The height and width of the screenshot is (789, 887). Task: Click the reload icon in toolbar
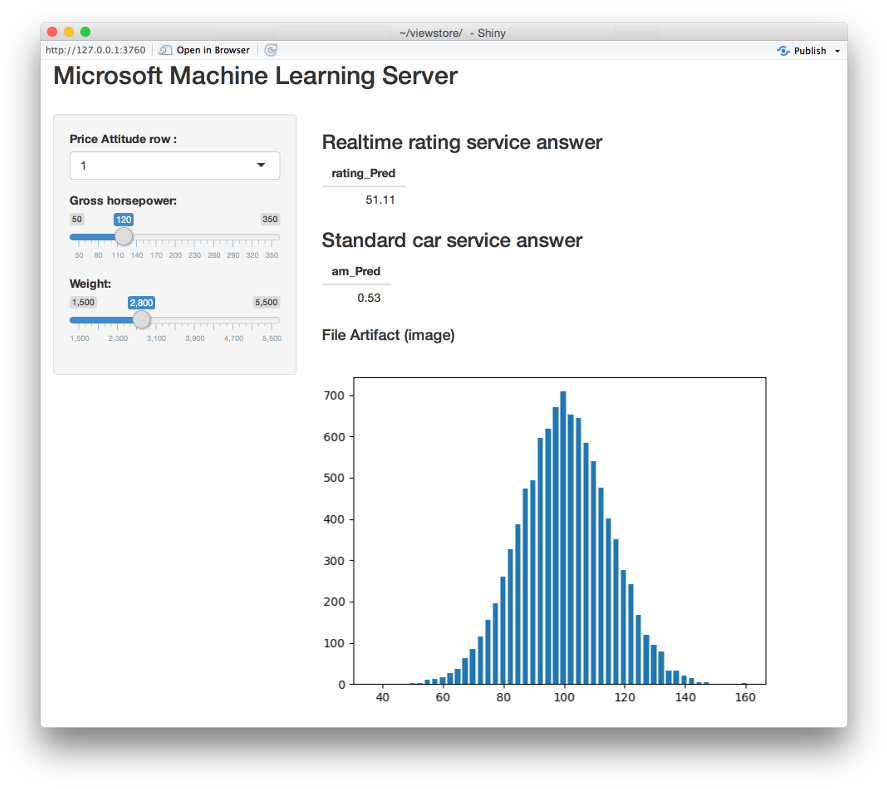coord(271,50)
